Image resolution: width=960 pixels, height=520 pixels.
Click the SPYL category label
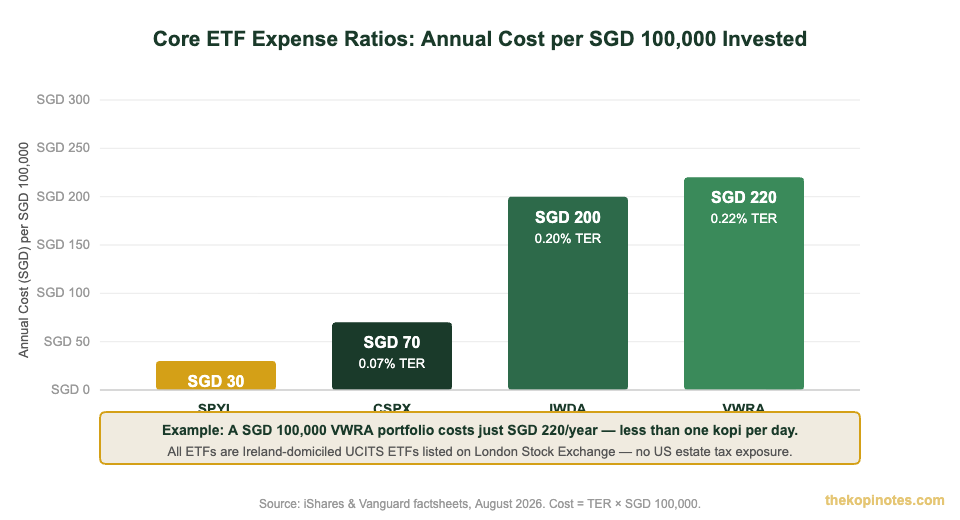click(x=214, y=407)
